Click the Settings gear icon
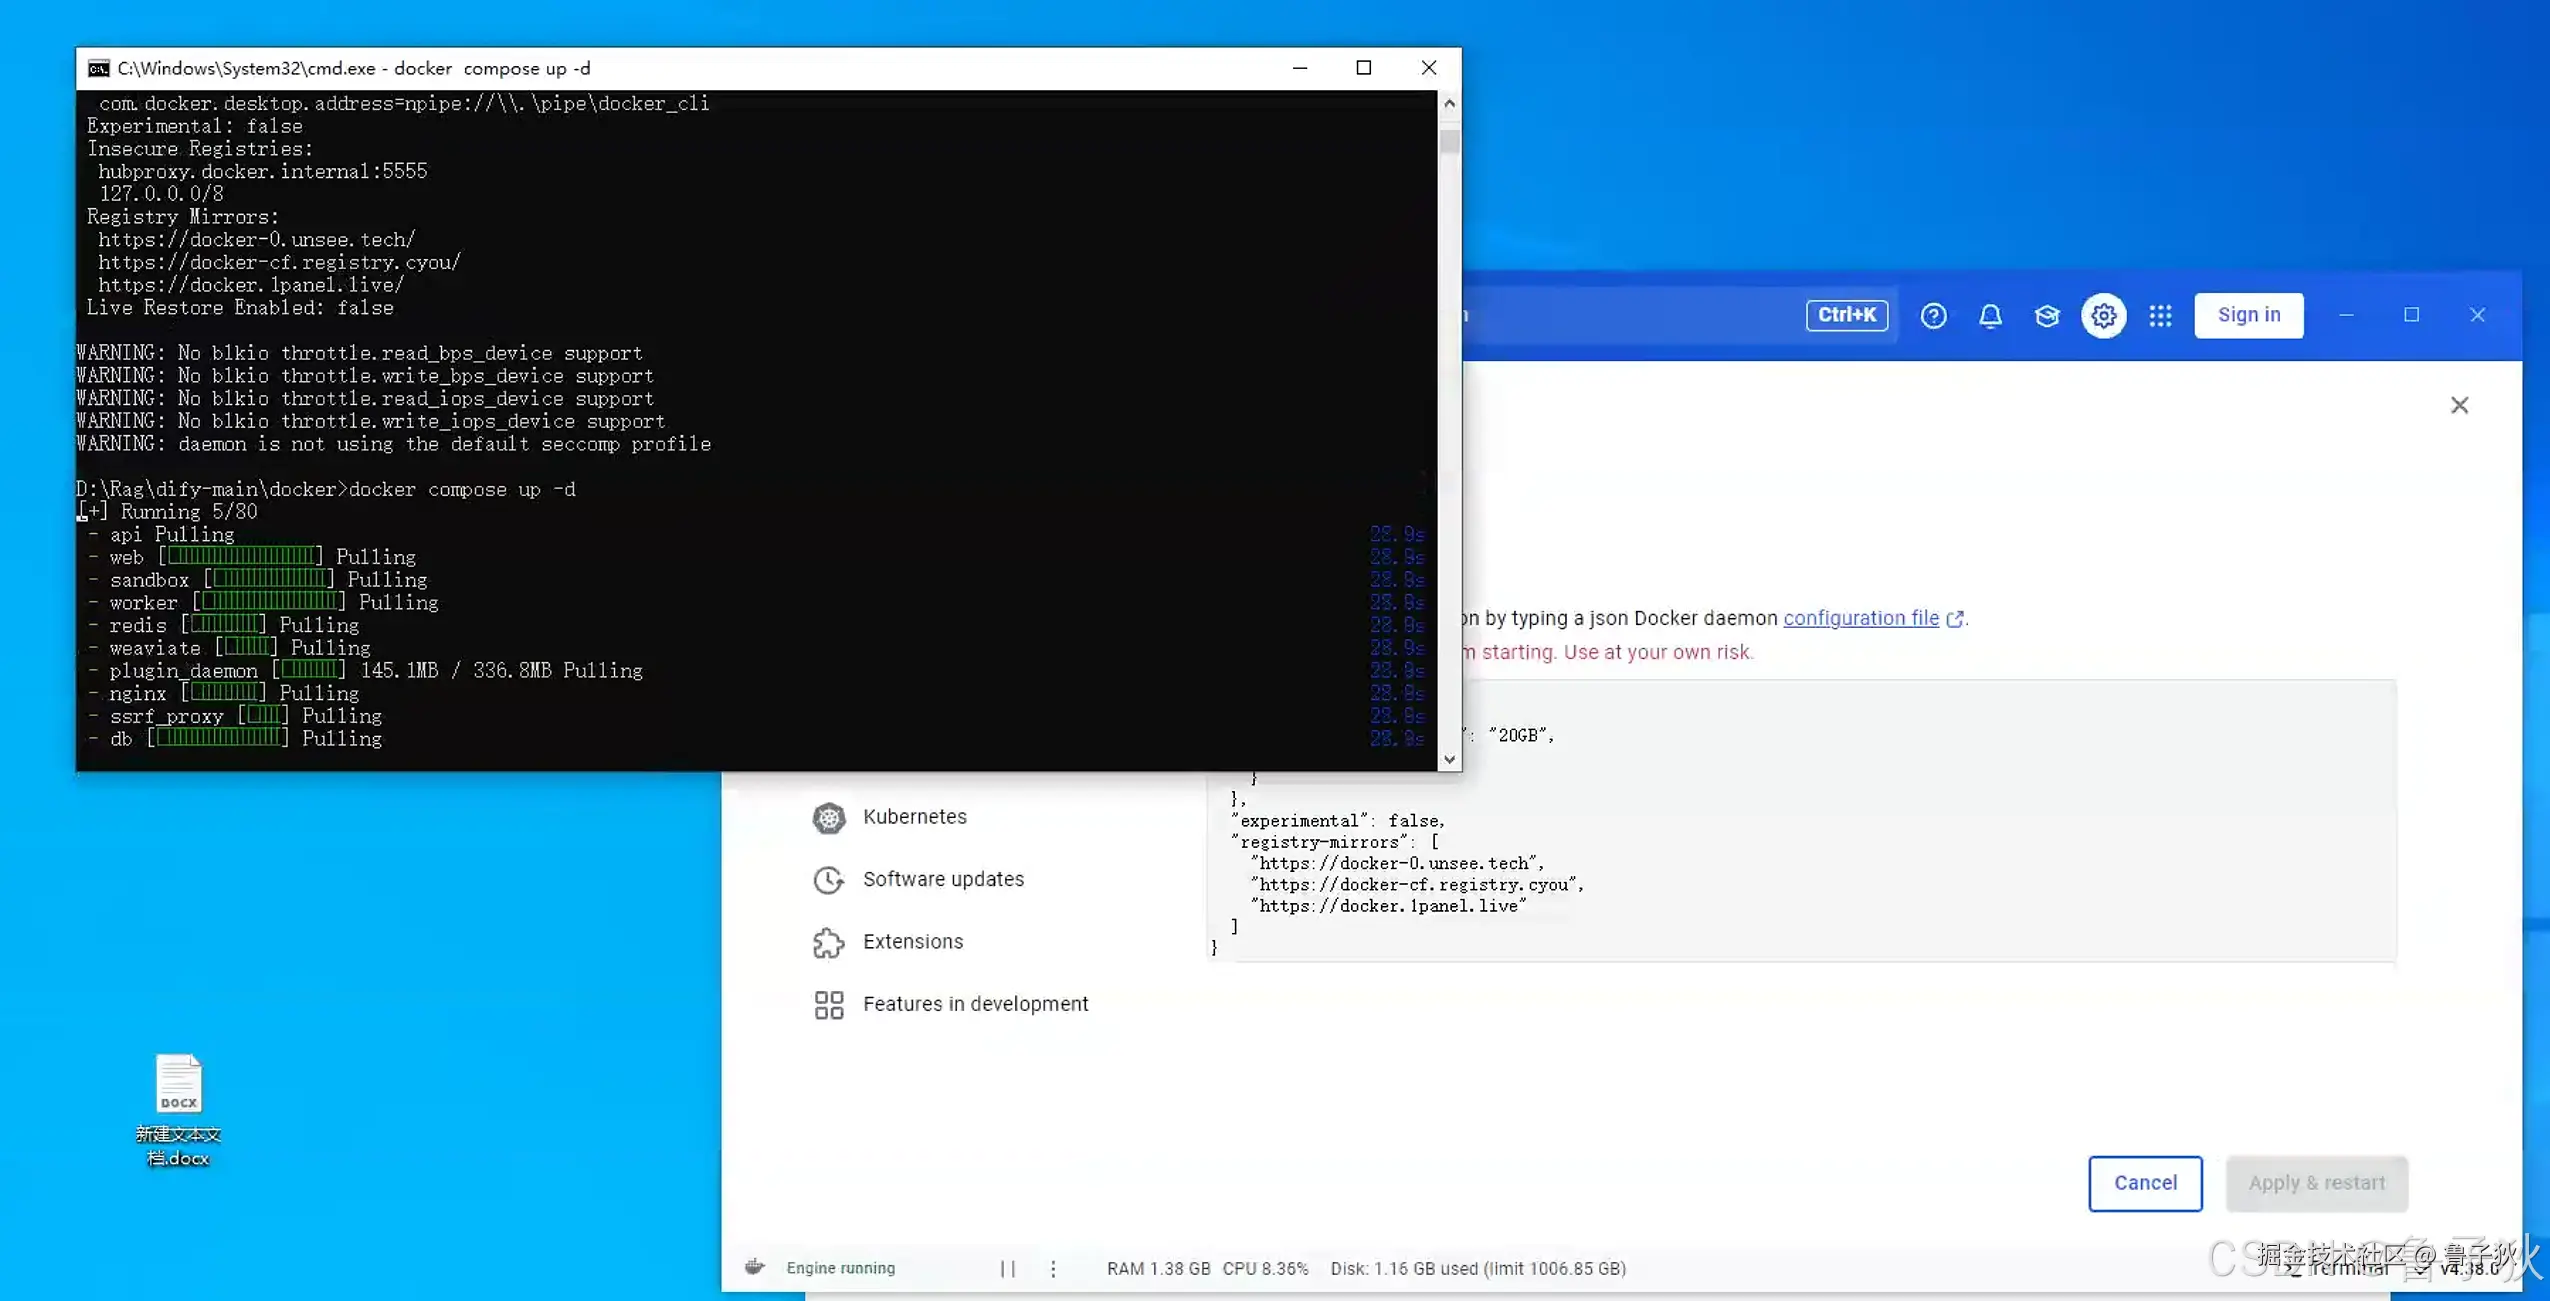Image resolution: width=2550 pixels, height=1301 pixels. pyautogui.click(x=2103, y=316)
